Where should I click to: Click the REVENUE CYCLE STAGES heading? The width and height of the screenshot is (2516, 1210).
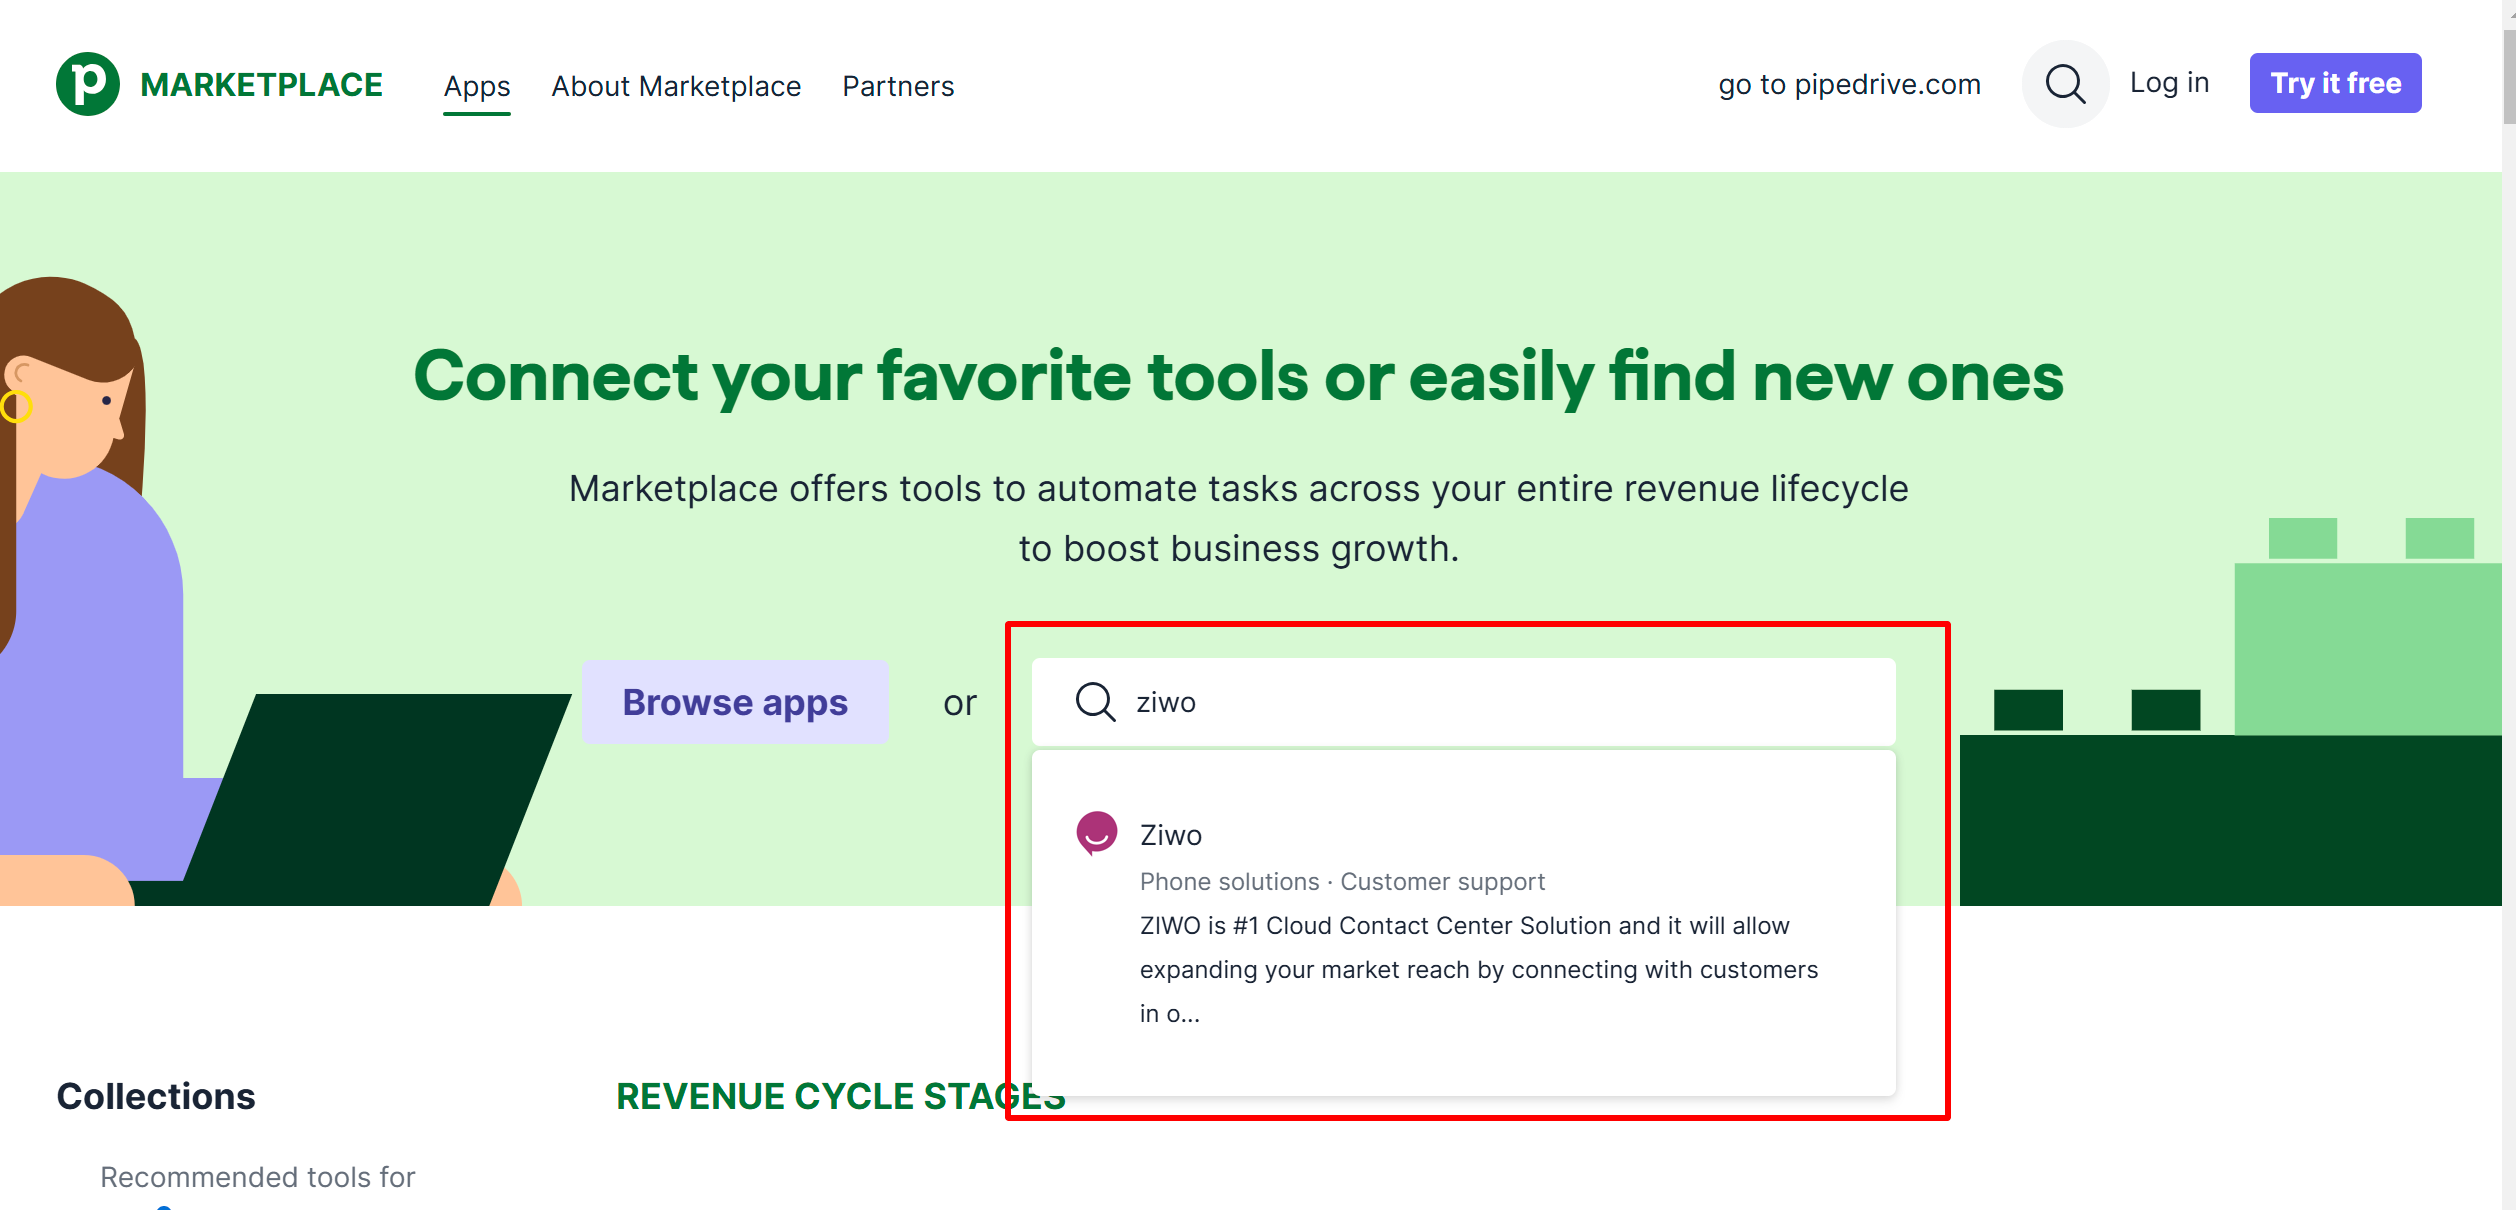841,1096
